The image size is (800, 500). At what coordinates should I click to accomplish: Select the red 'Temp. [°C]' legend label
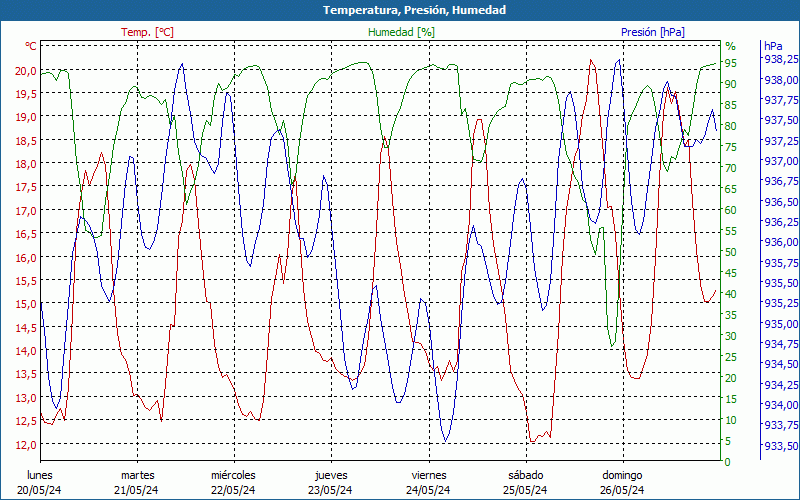147,32
